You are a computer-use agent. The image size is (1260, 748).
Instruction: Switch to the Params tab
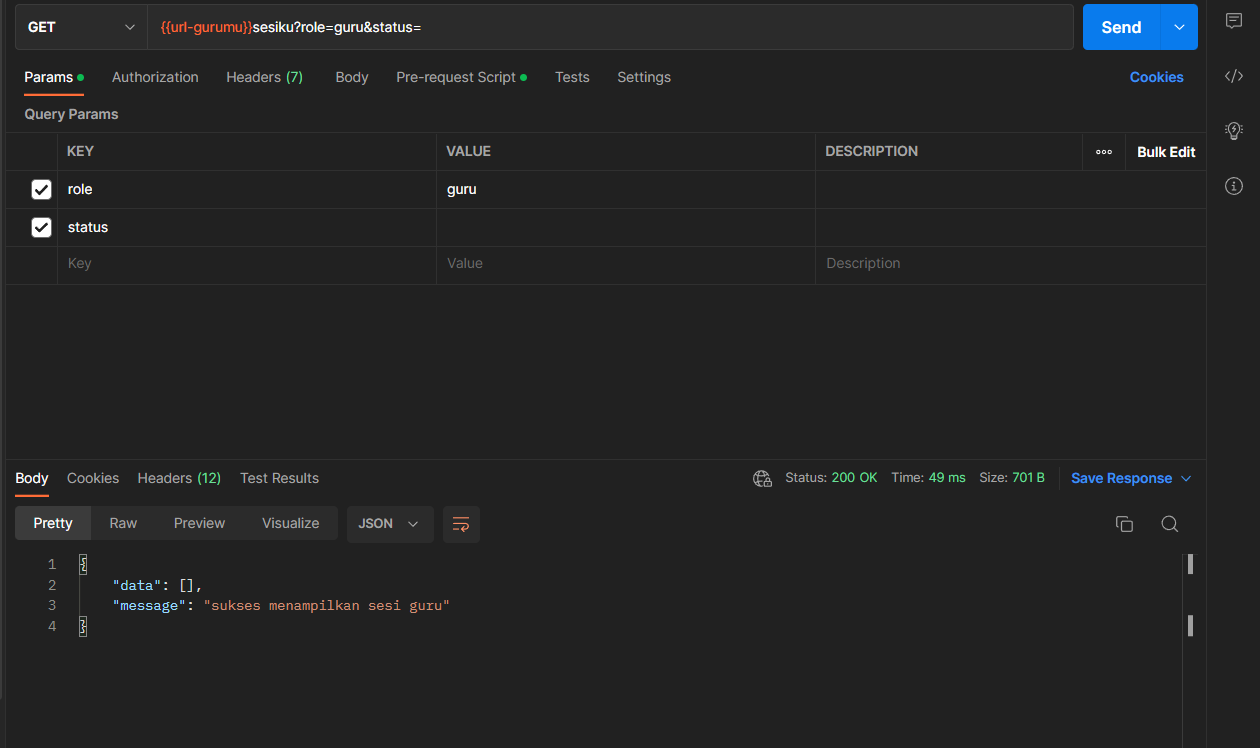54,77
